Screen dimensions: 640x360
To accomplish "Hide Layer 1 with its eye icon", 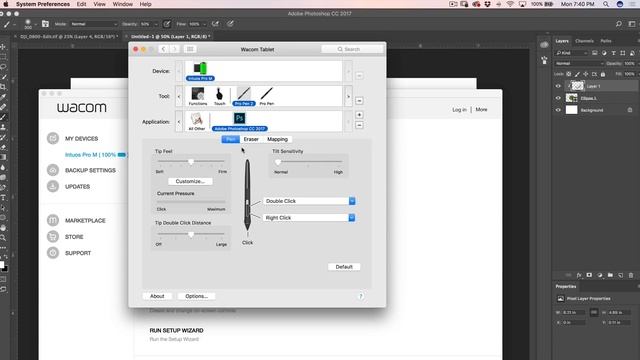I will point(558,86).
